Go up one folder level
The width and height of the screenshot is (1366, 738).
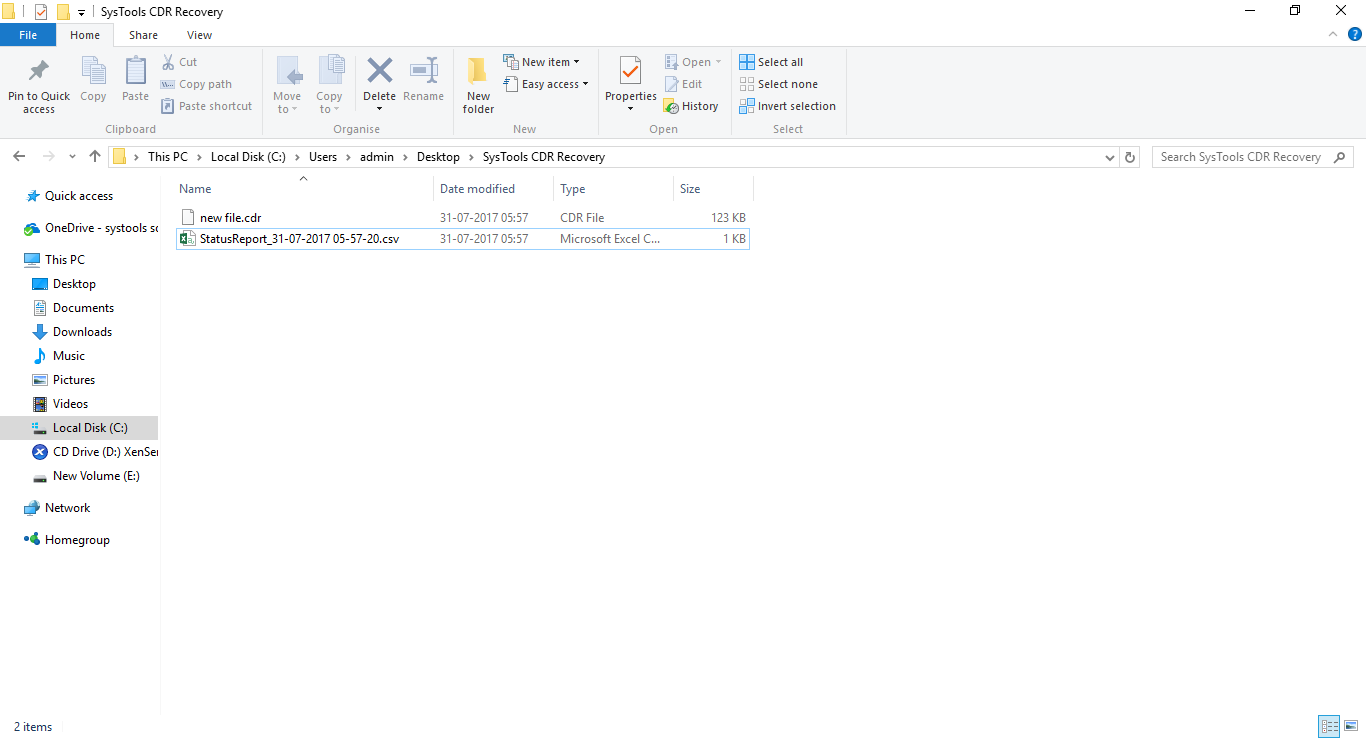click(95, 157)
